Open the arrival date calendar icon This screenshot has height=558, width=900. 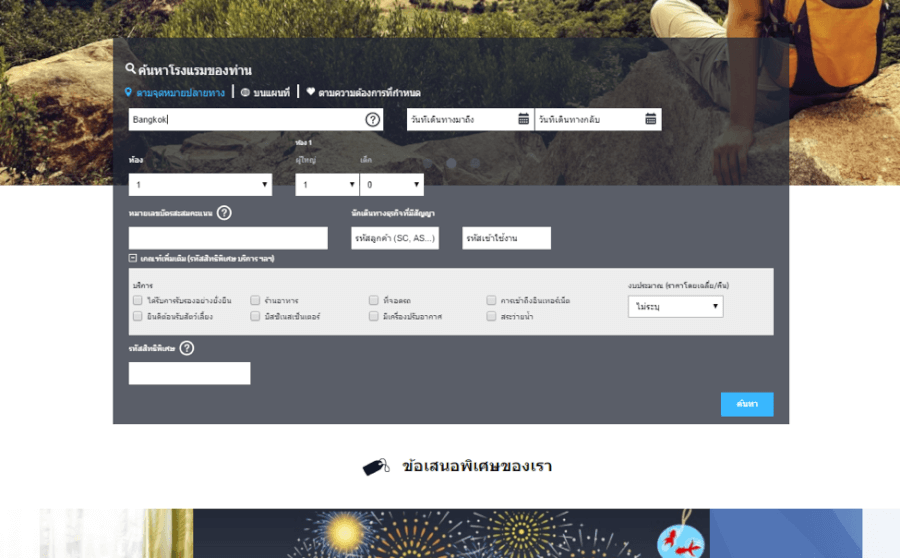523,120
